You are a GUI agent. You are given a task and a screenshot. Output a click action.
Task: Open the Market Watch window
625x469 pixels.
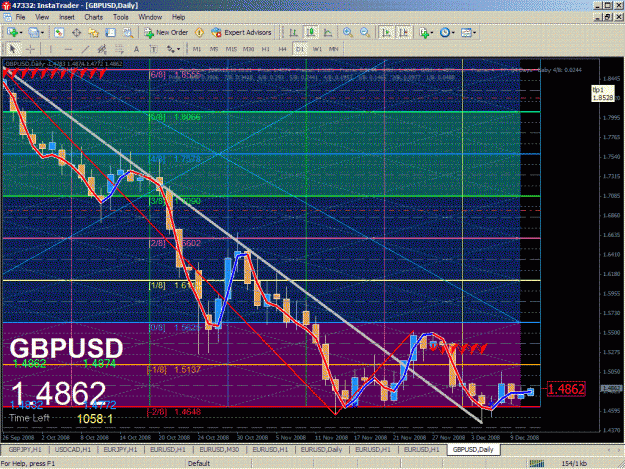coord(59,33)
